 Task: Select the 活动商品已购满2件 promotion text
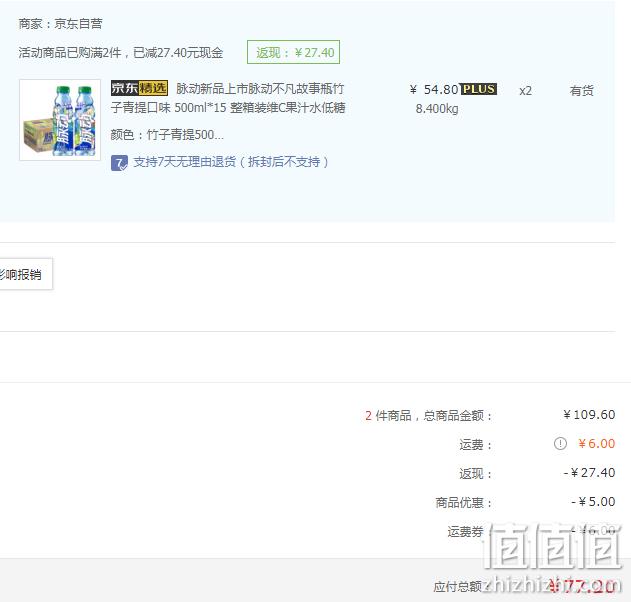121,53
